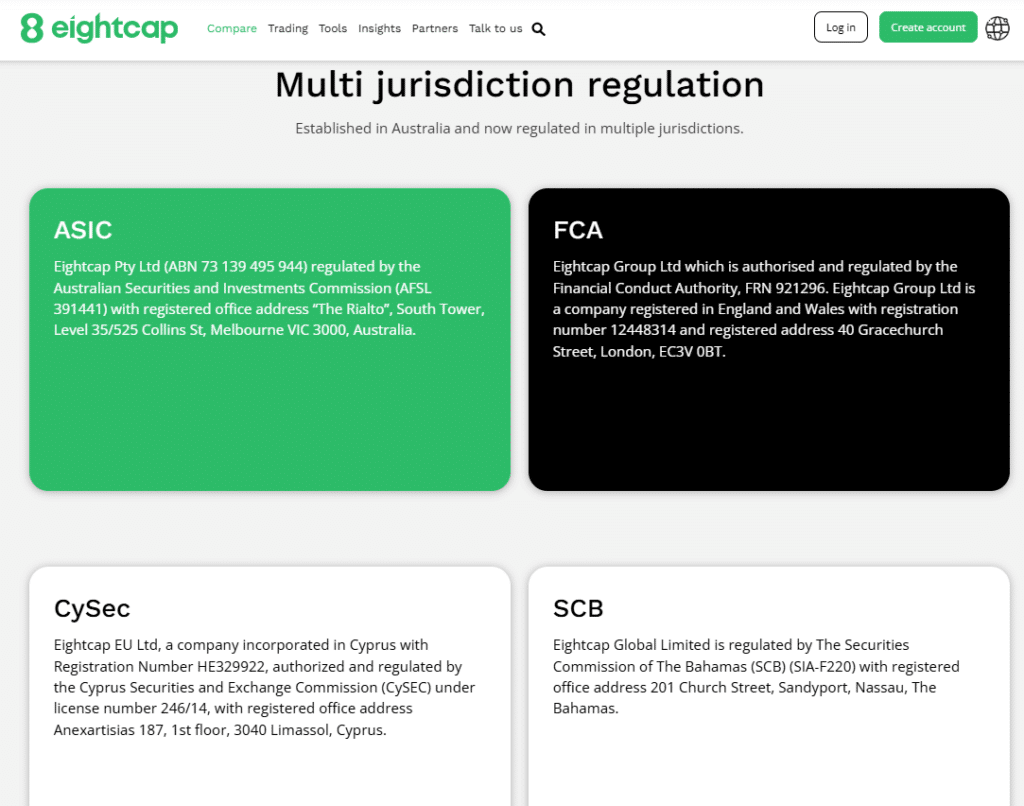The height and width of the screenshot is (806, 1024).
Task: Open the Trading menu
Action: point(288,28)
